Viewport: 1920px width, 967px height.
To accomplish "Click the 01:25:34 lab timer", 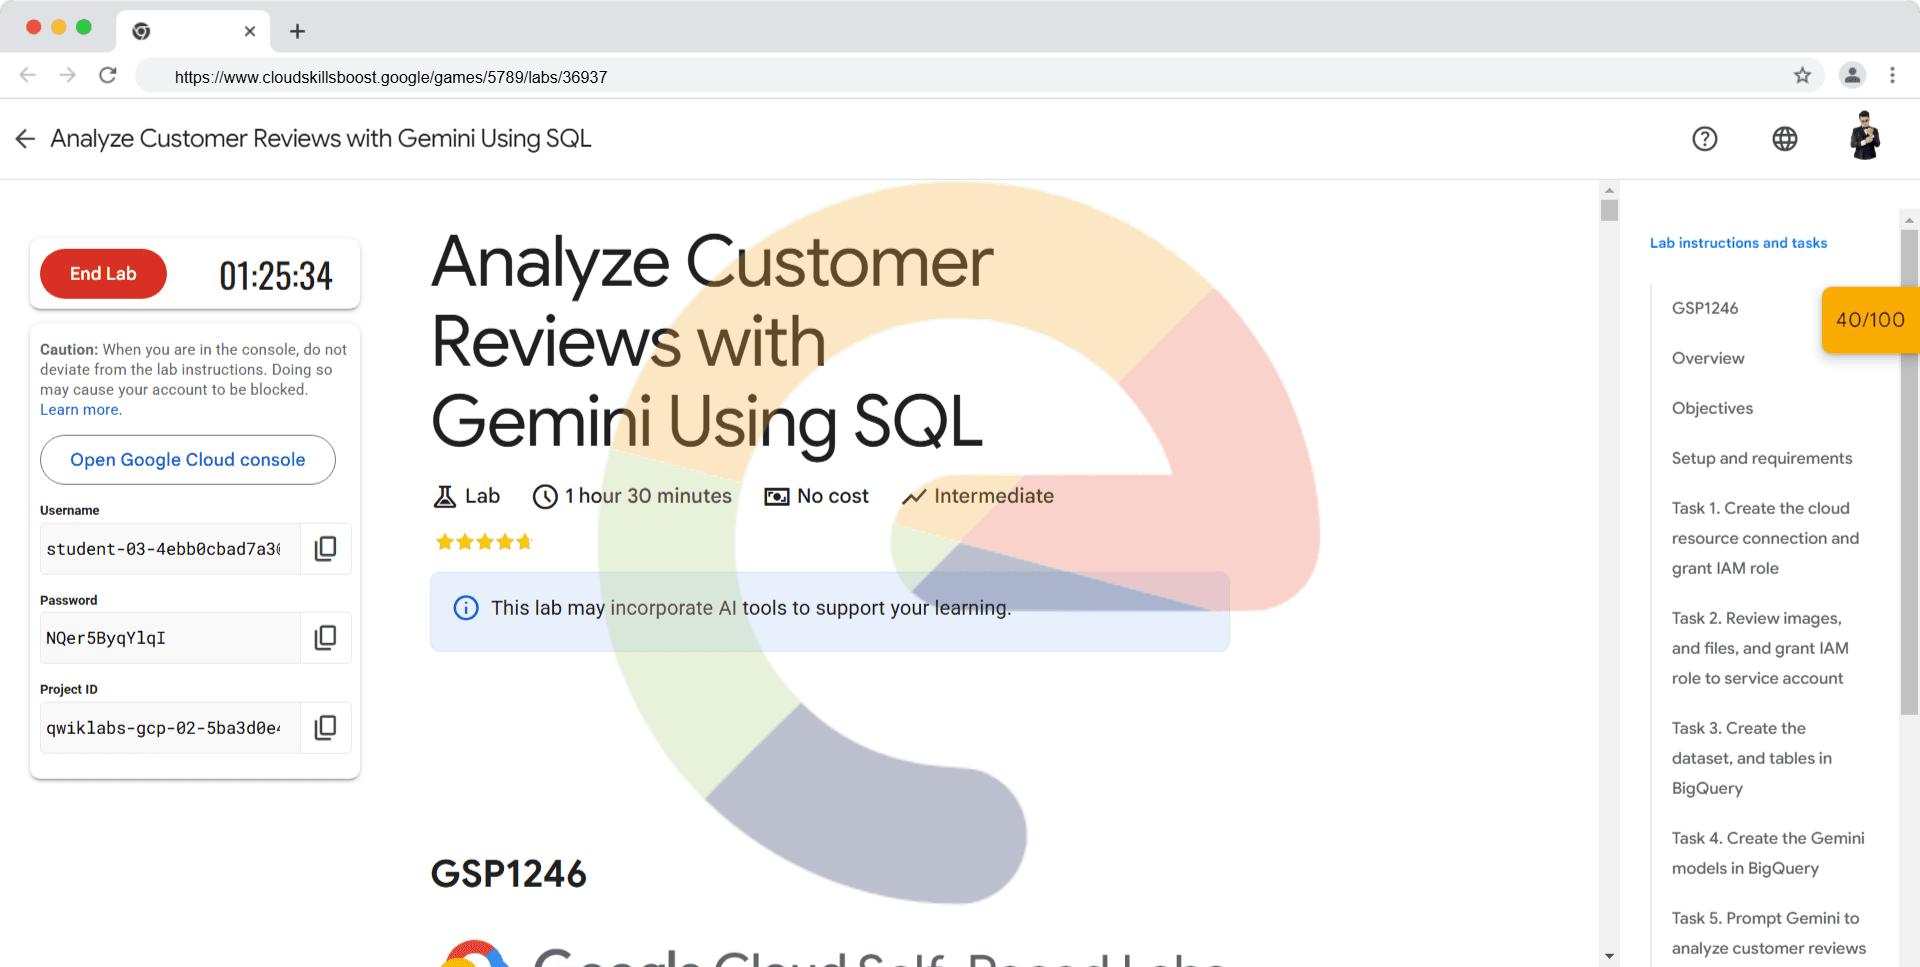I will (276, 275).
